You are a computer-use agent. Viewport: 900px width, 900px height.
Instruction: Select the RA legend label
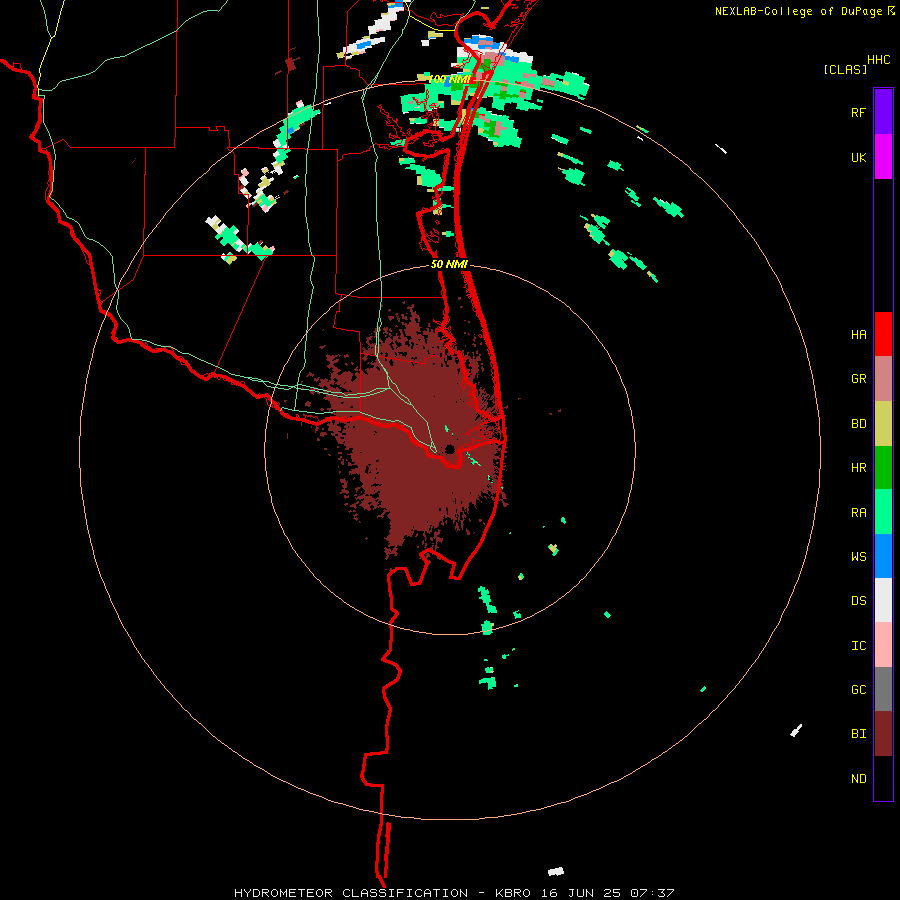[x=858, y=513]
